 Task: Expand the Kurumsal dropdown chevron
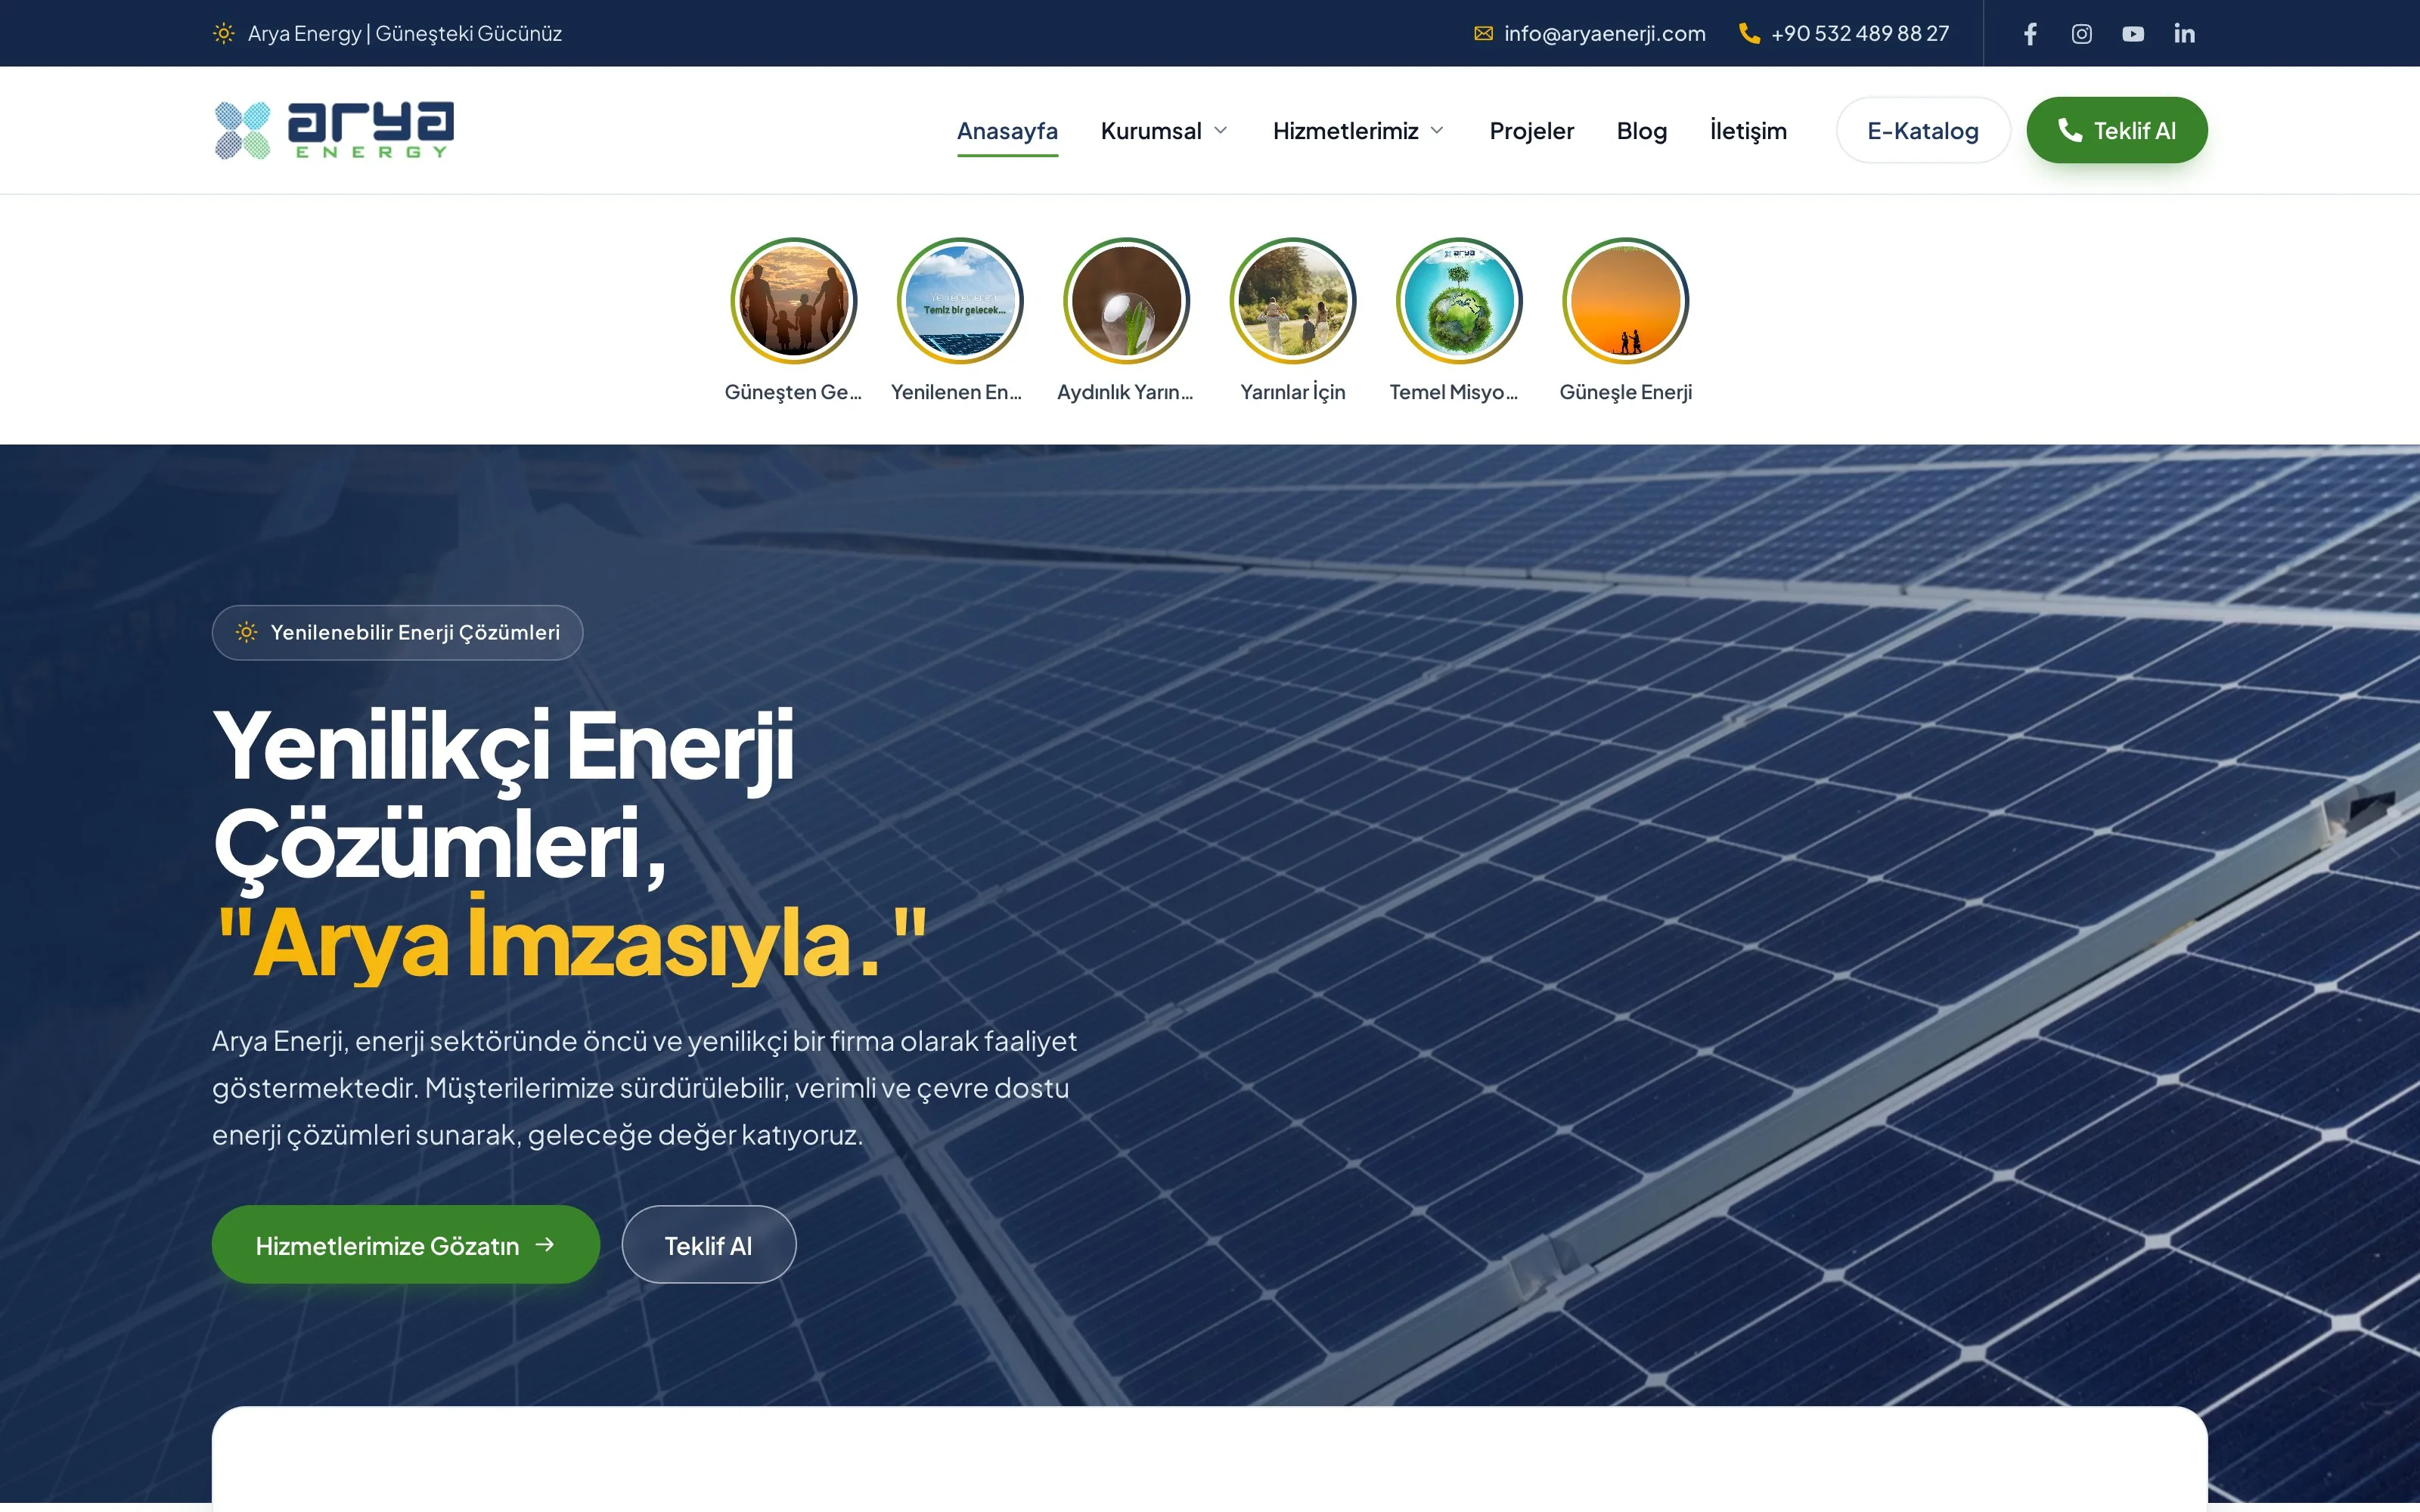(x=1220, y=131)
